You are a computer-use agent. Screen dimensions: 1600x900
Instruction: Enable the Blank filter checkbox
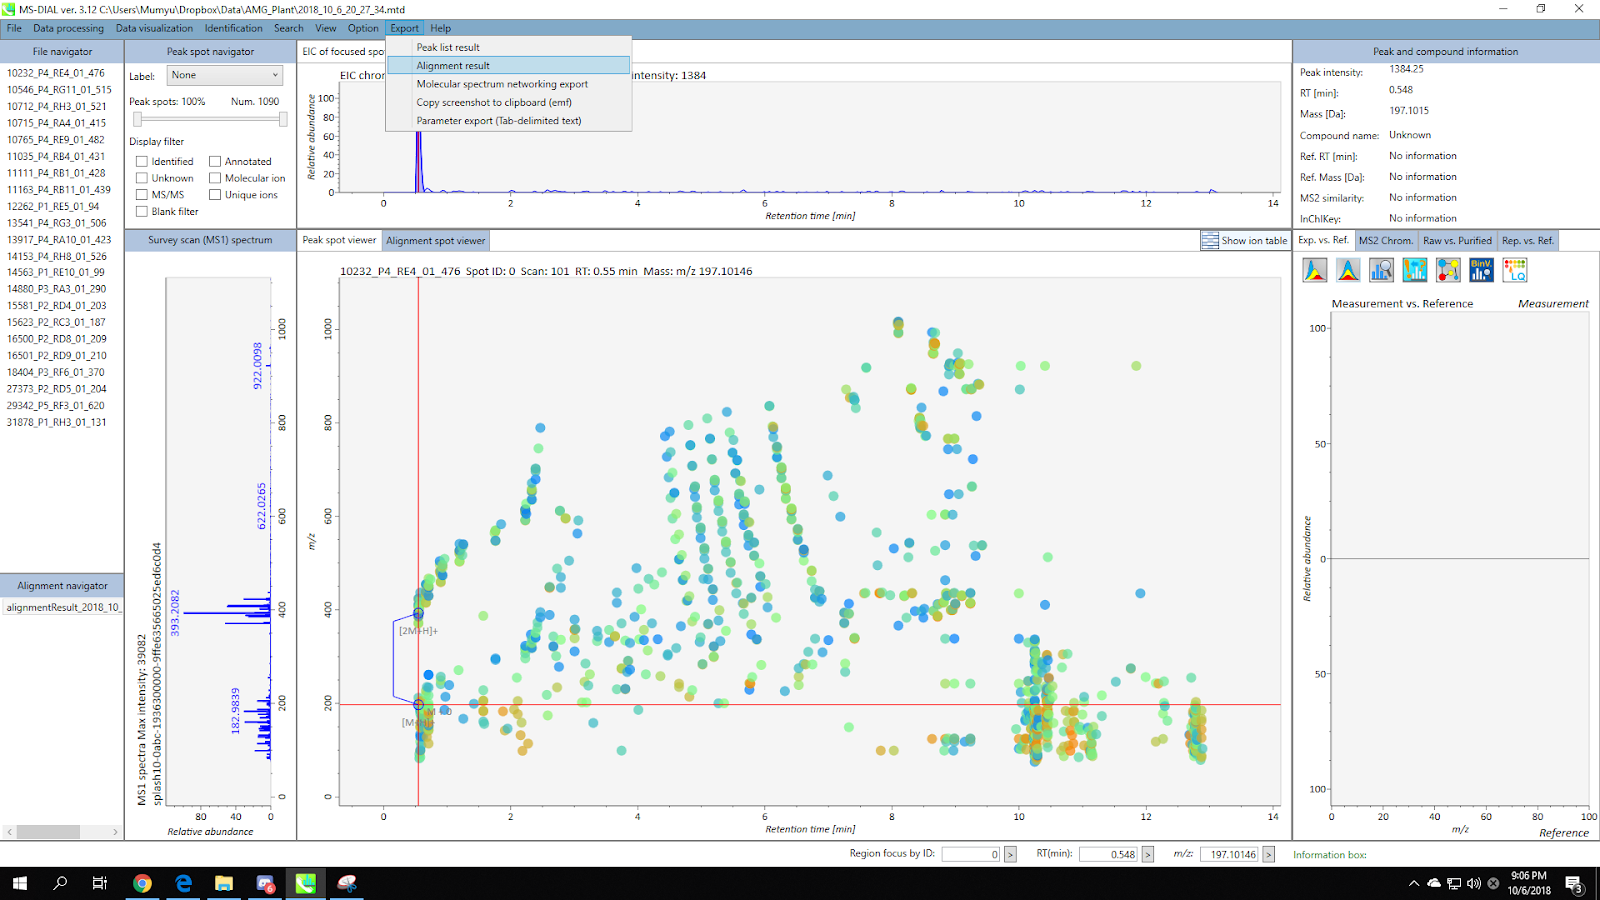142,212
